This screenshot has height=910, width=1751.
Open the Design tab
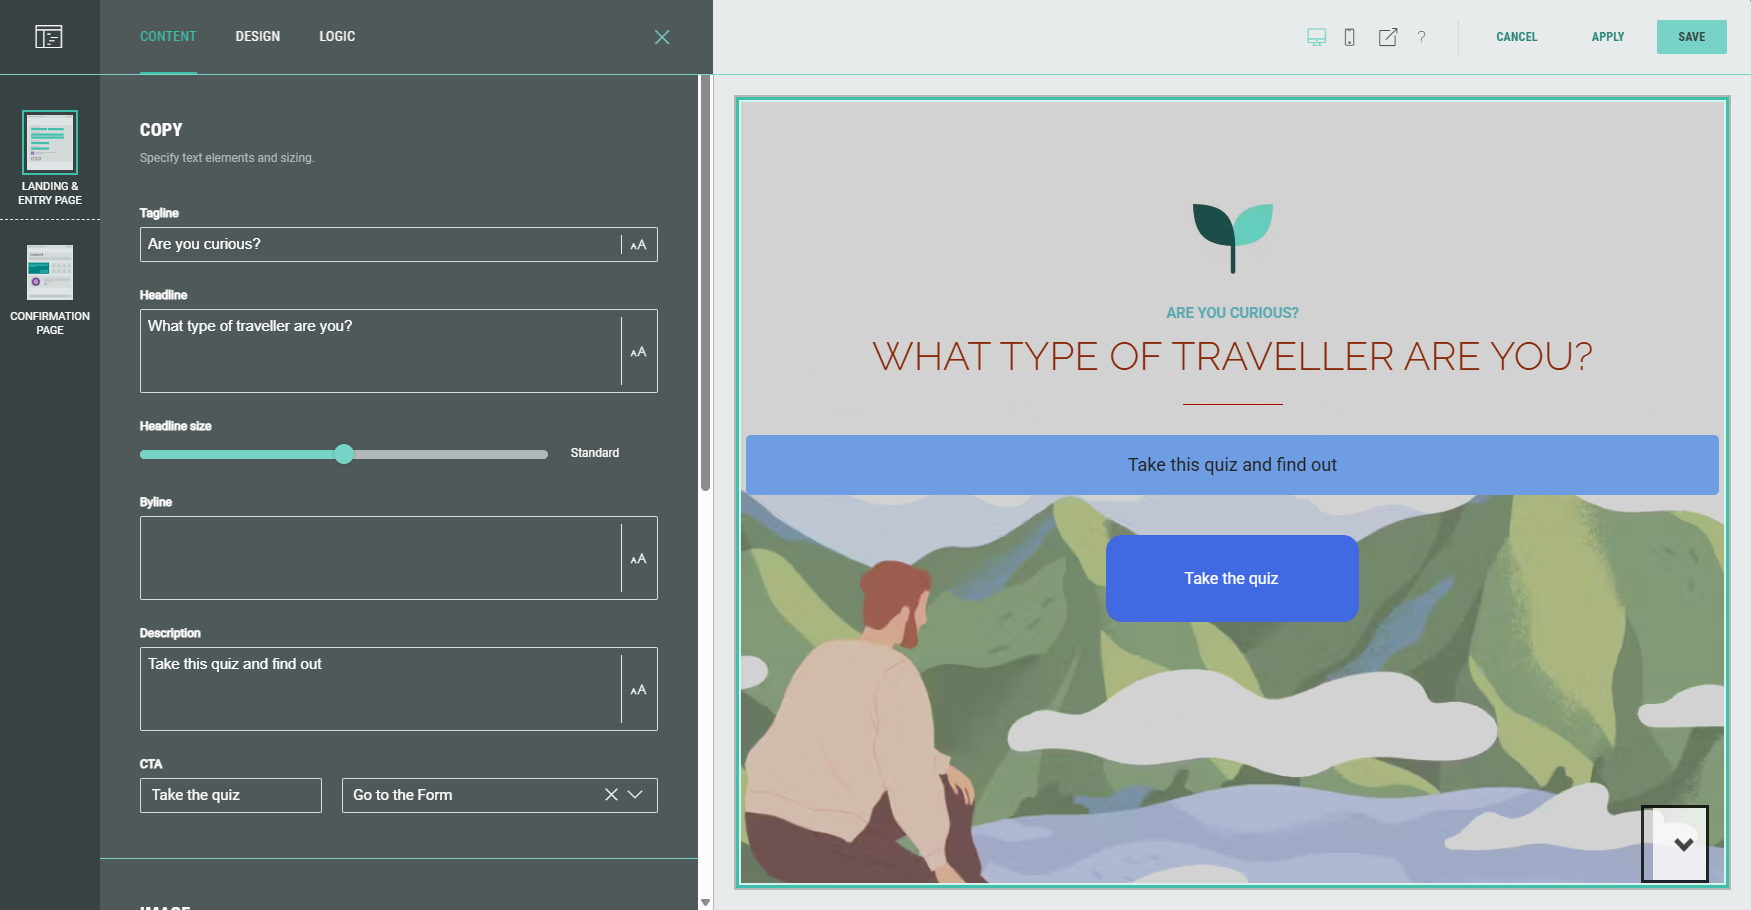point(257,37)
